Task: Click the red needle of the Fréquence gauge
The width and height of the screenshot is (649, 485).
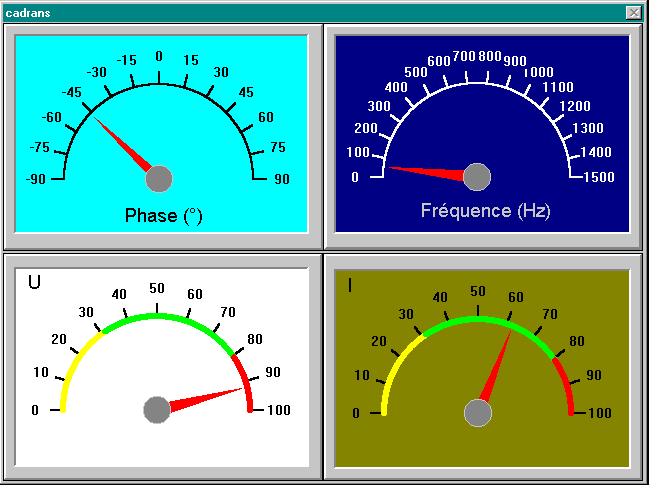Action: coord(426,173)
